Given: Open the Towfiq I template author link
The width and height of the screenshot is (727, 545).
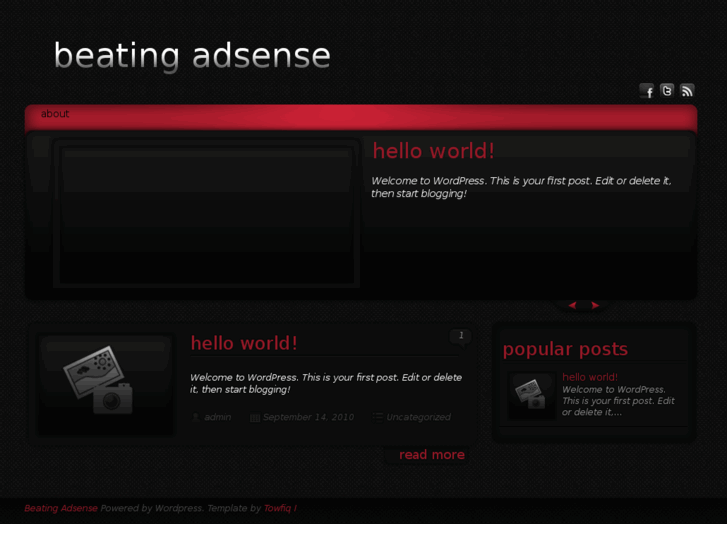Looking at the screenshot, I should [280, 508].
